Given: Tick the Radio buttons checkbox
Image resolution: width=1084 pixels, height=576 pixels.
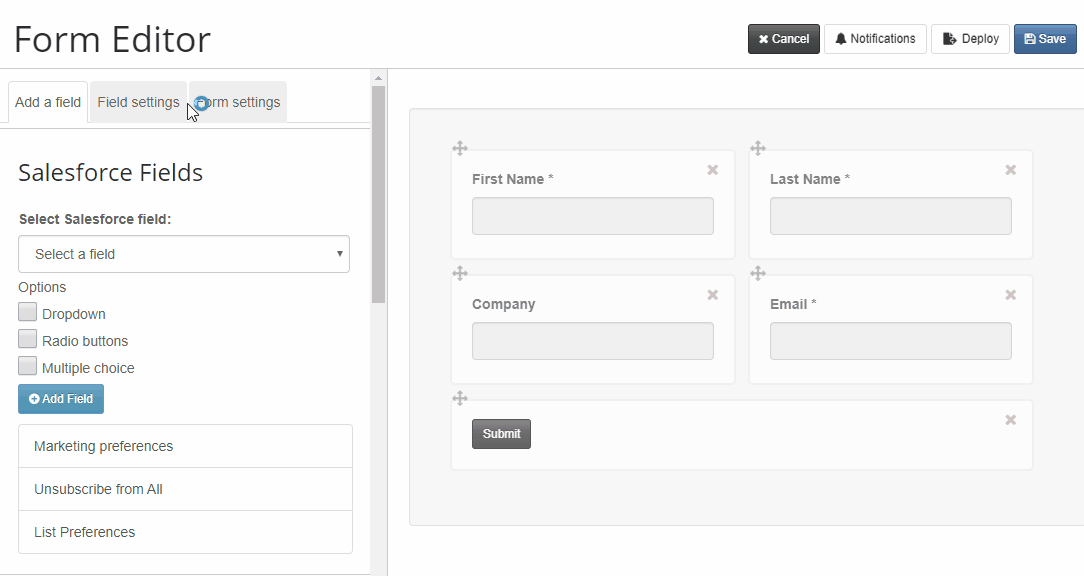Looking at the screenshot, I should [28, 339].
